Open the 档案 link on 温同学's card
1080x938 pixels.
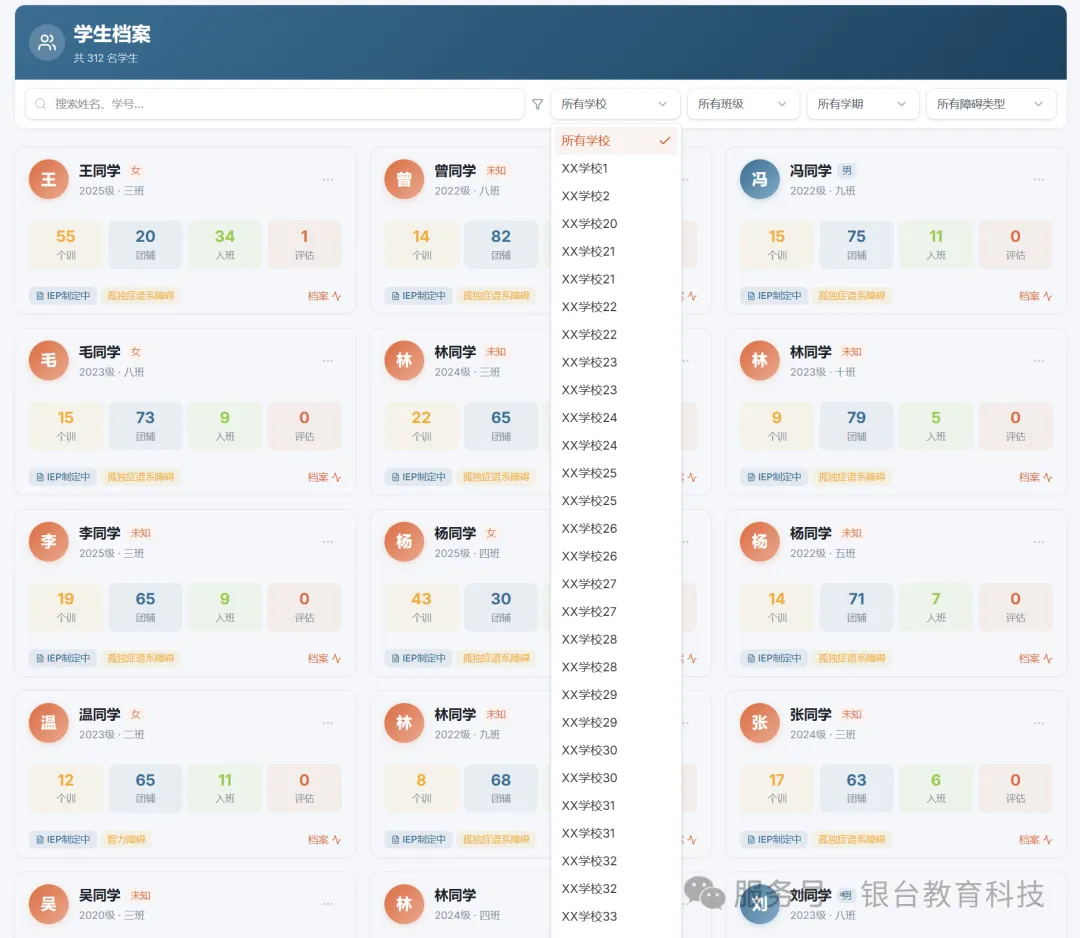pos(324,840)
